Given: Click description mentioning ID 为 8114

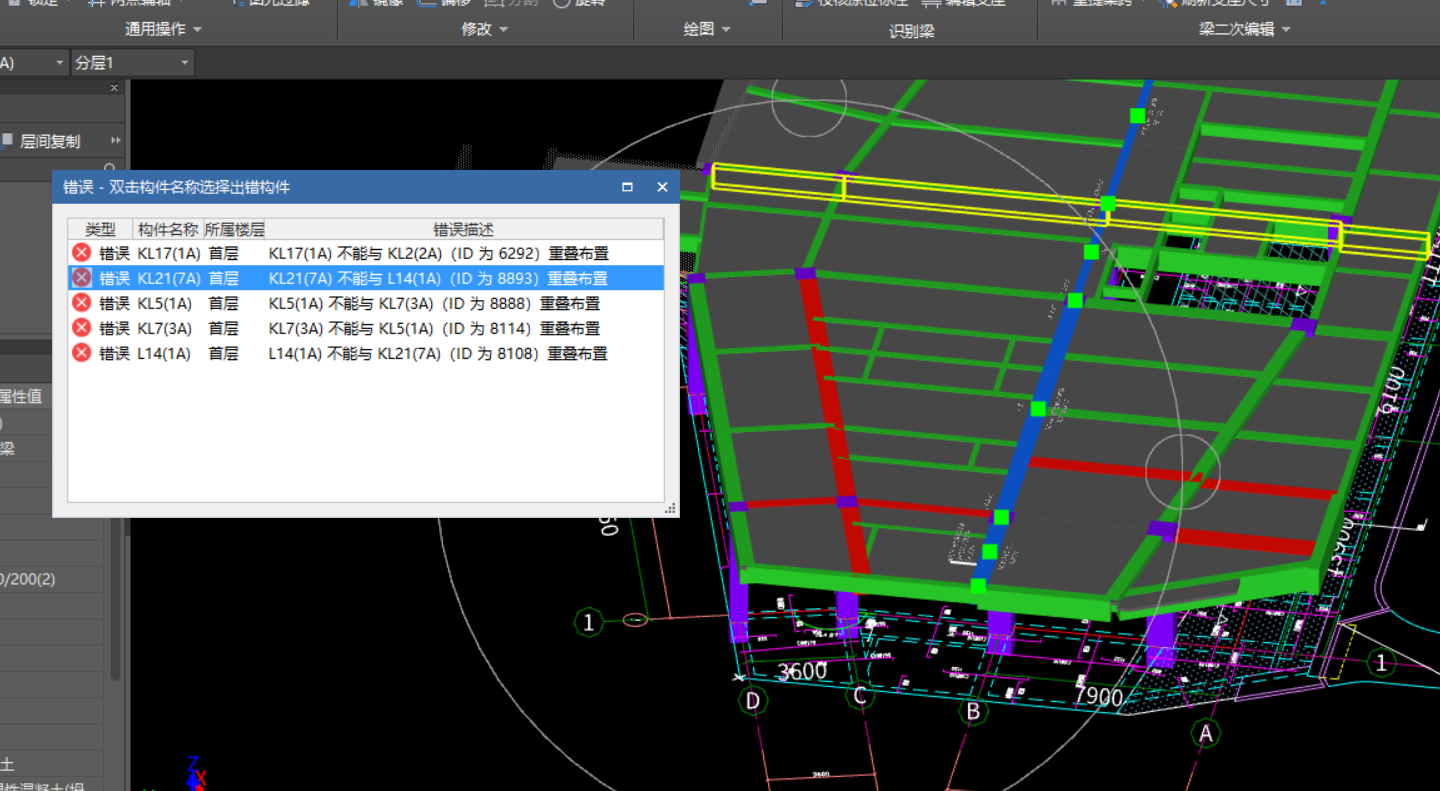Looking at the screenshot, I should coord(434,328).
